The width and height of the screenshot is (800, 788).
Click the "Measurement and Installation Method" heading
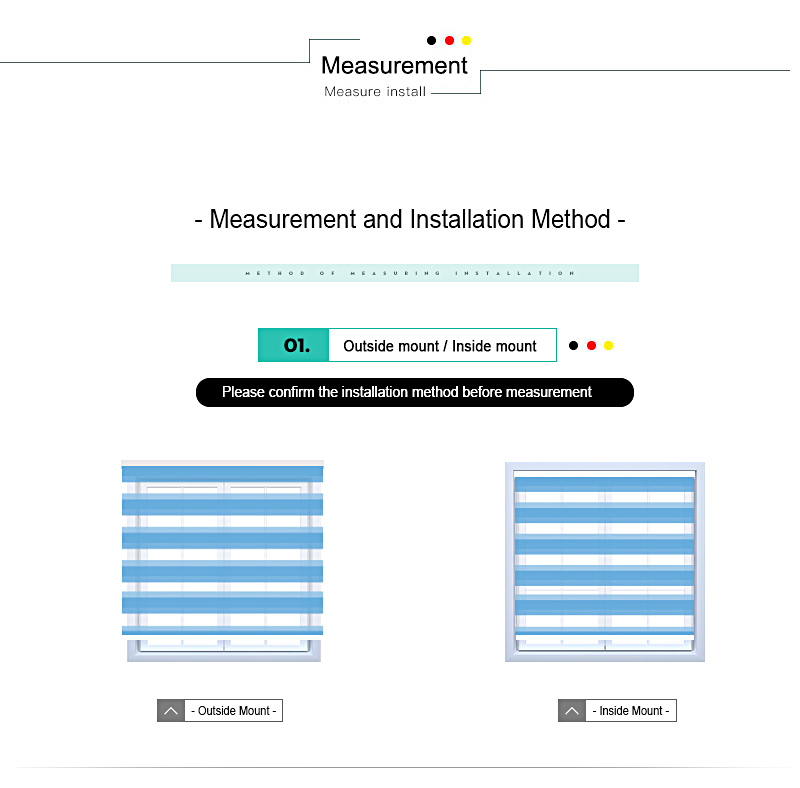[x=409, y=219]
